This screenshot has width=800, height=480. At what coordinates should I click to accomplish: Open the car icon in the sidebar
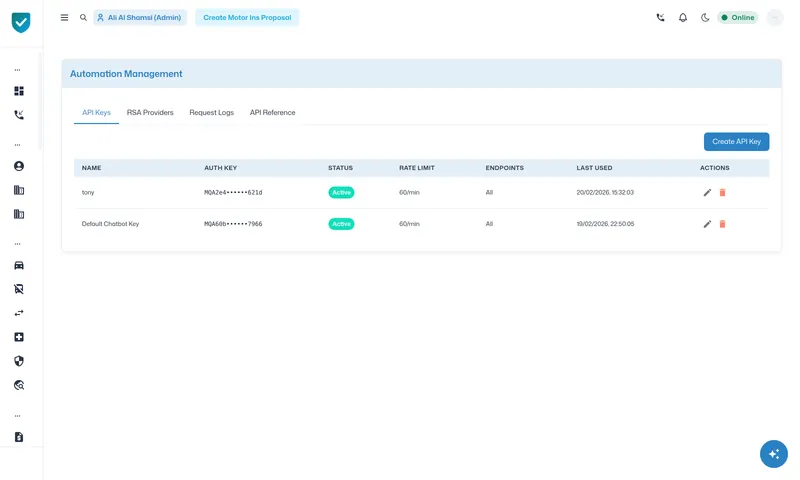tap(19, 265)
